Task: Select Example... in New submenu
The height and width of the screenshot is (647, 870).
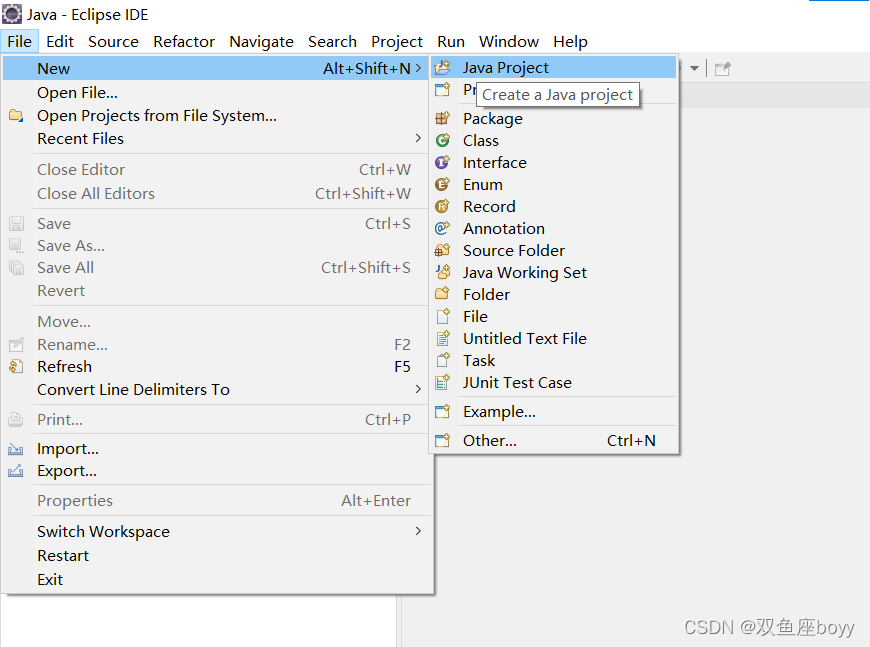Action: point(554,411)
